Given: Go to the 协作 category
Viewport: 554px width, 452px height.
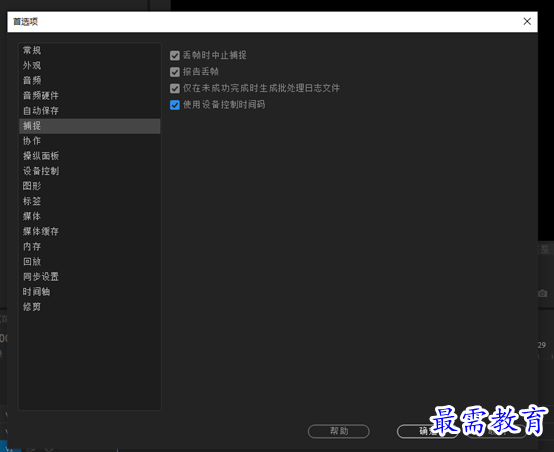Looking at the screenshot, I should [90, 141].
